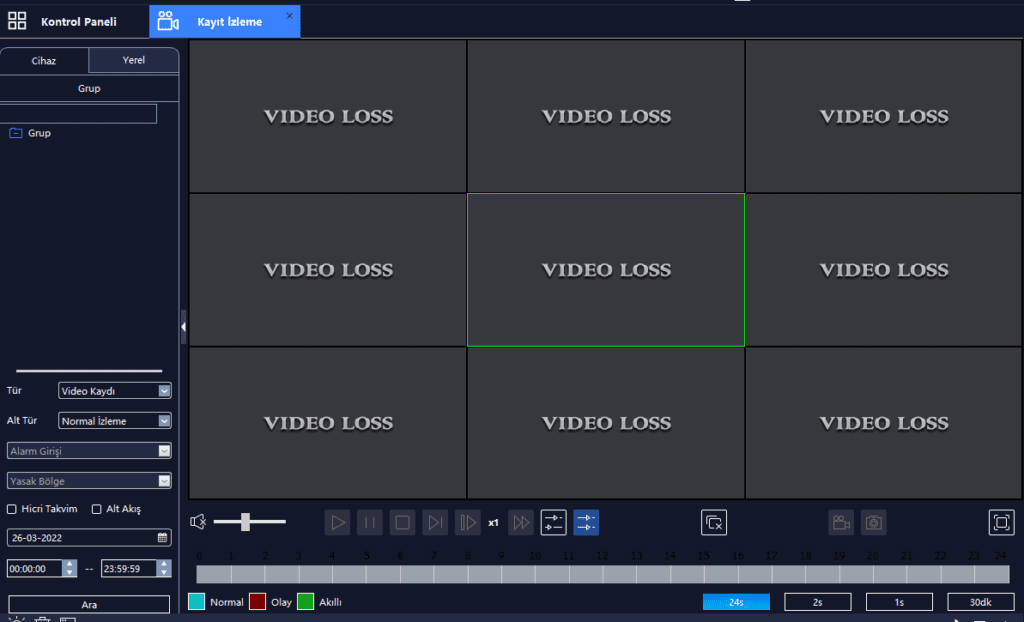Click the Play playback button
Viewport: 1024px width, 622px height.
pos(337,523)
